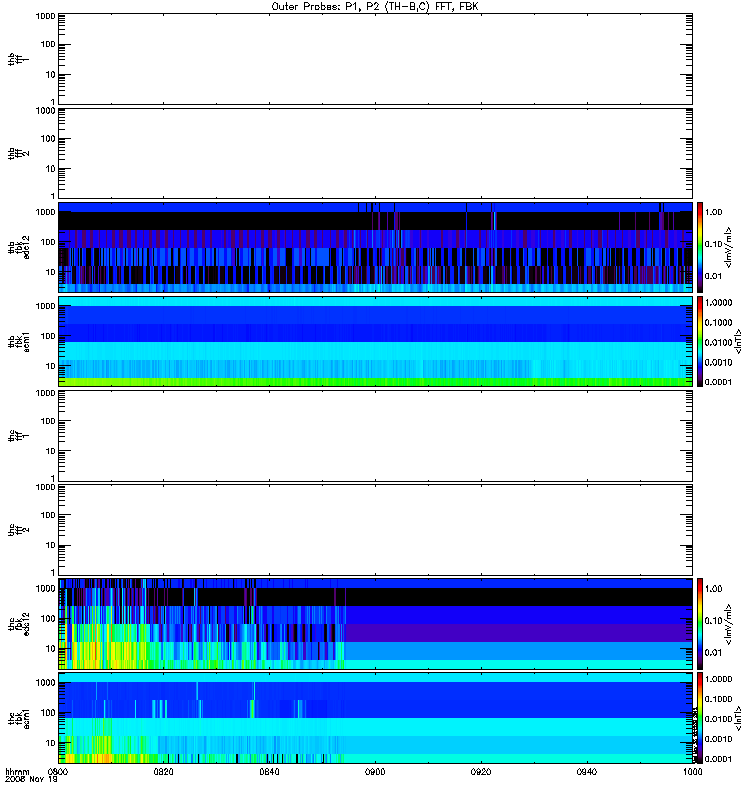Click the 0940 time axis label
750x800 pixels.
point(587,772)
